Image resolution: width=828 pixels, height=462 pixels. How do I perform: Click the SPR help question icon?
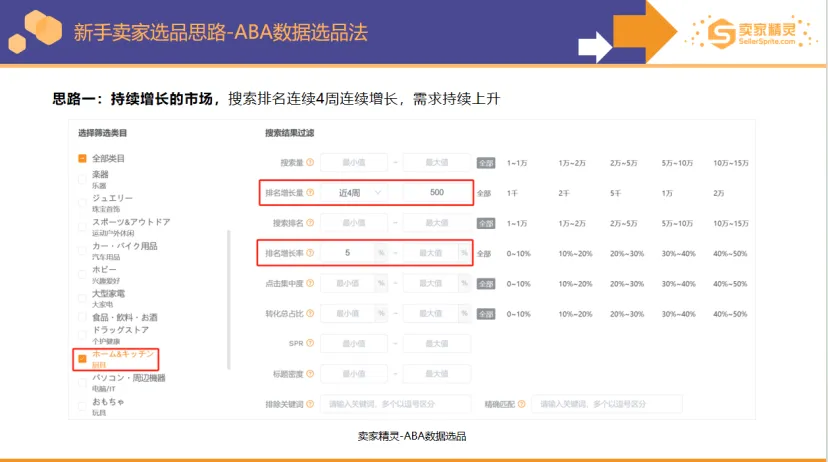[x=310, y=343]
